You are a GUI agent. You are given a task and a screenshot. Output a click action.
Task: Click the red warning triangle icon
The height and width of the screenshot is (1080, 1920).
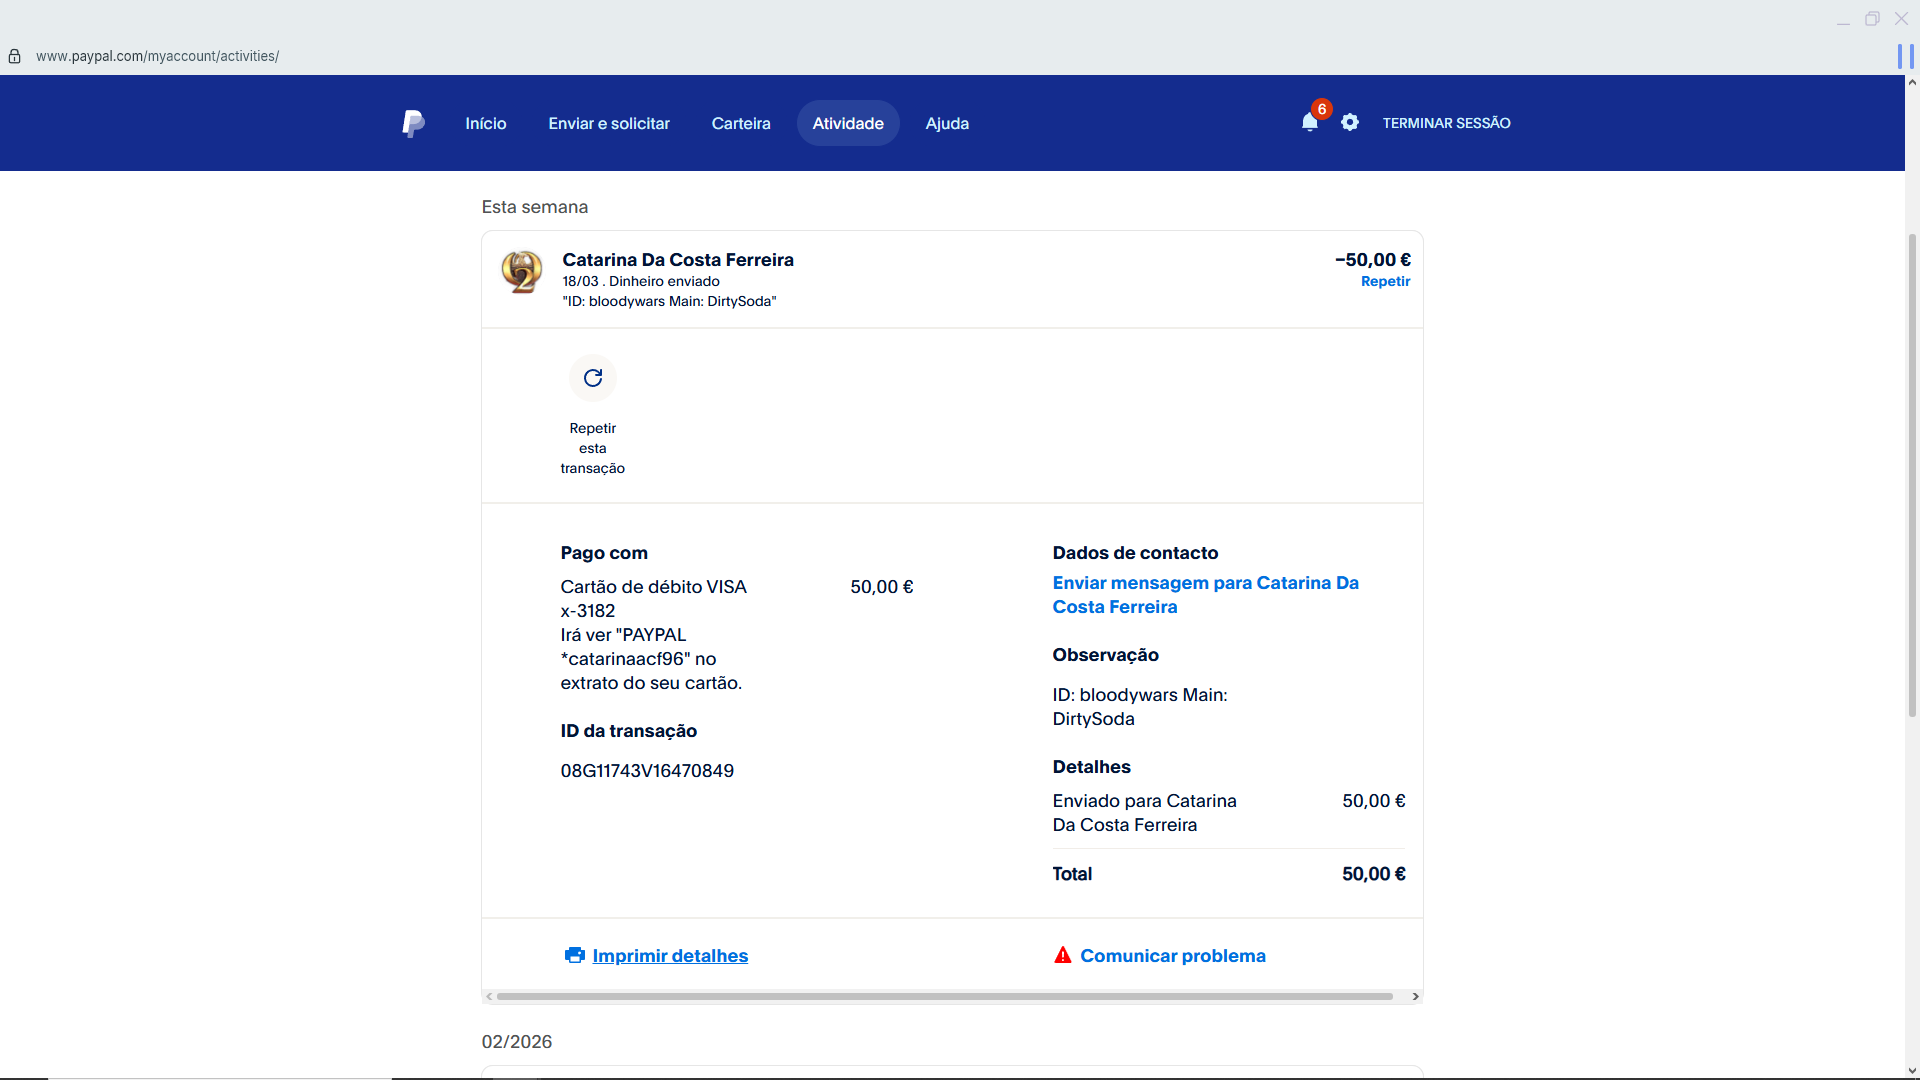[x=1062, y=955]
